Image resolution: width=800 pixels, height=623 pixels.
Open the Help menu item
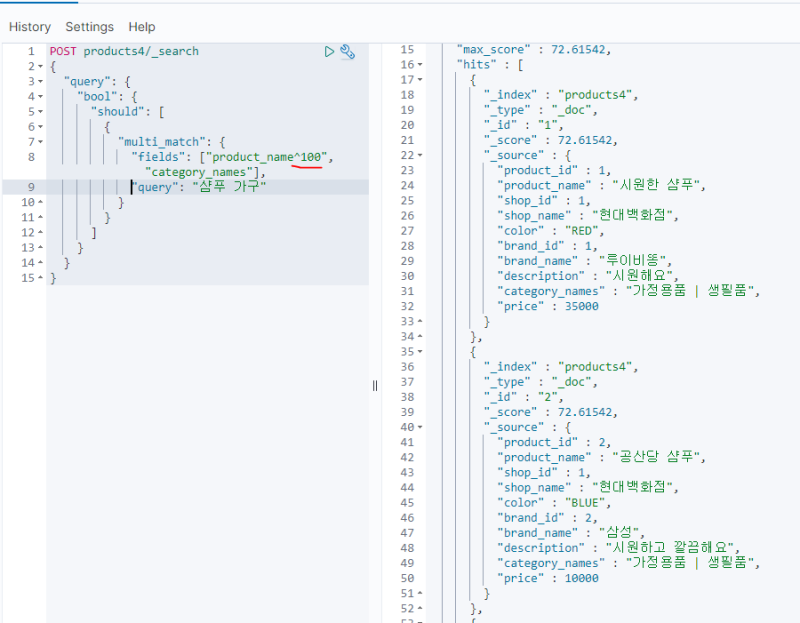[142, 27]
